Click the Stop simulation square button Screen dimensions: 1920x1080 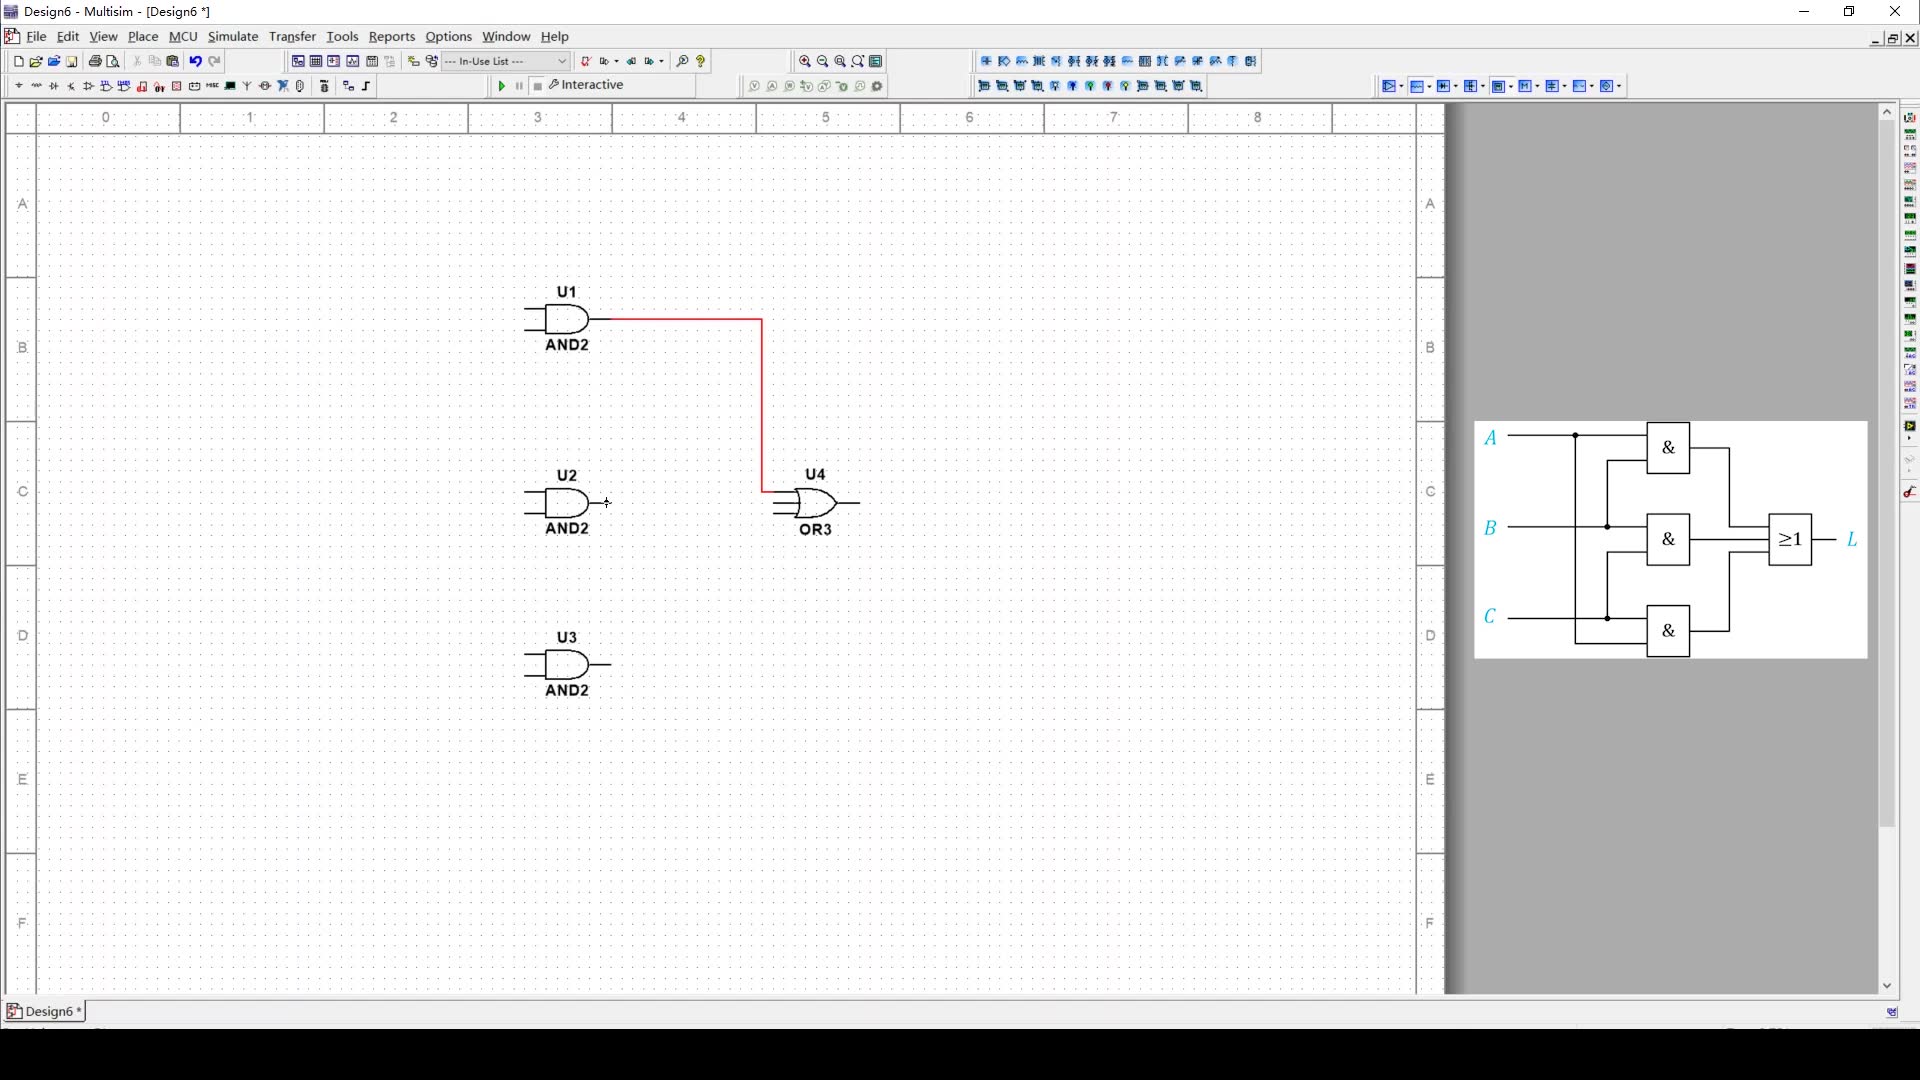pos(538,86)
